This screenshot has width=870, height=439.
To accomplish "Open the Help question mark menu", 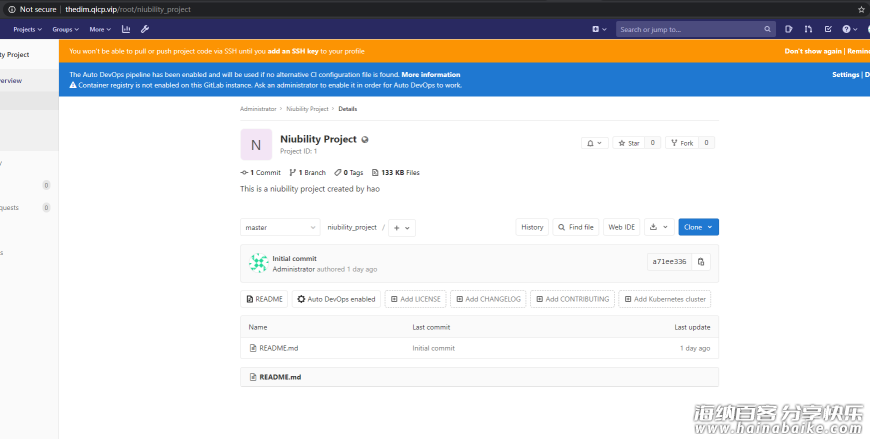I will [x=849, y=29].
